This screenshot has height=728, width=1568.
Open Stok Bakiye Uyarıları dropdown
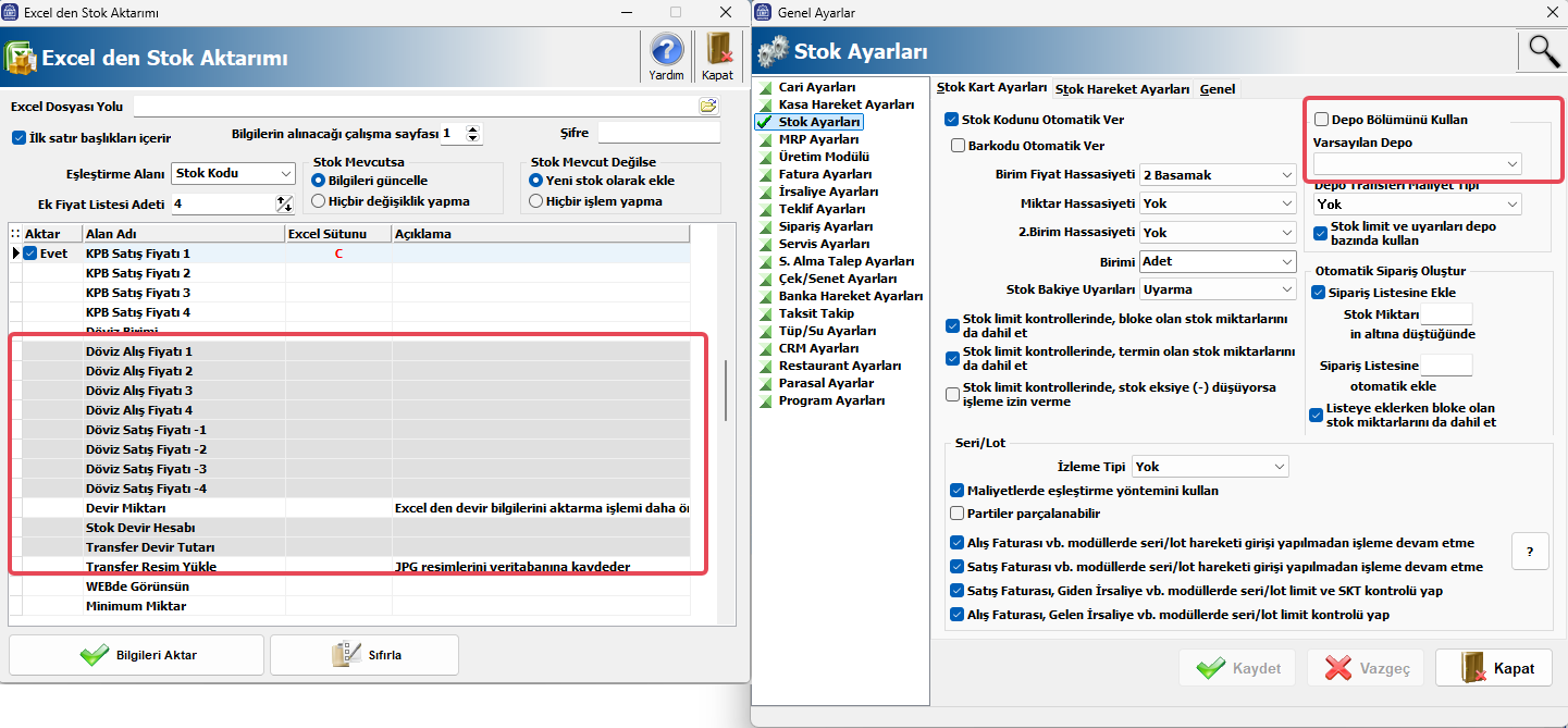point(1217,290)
